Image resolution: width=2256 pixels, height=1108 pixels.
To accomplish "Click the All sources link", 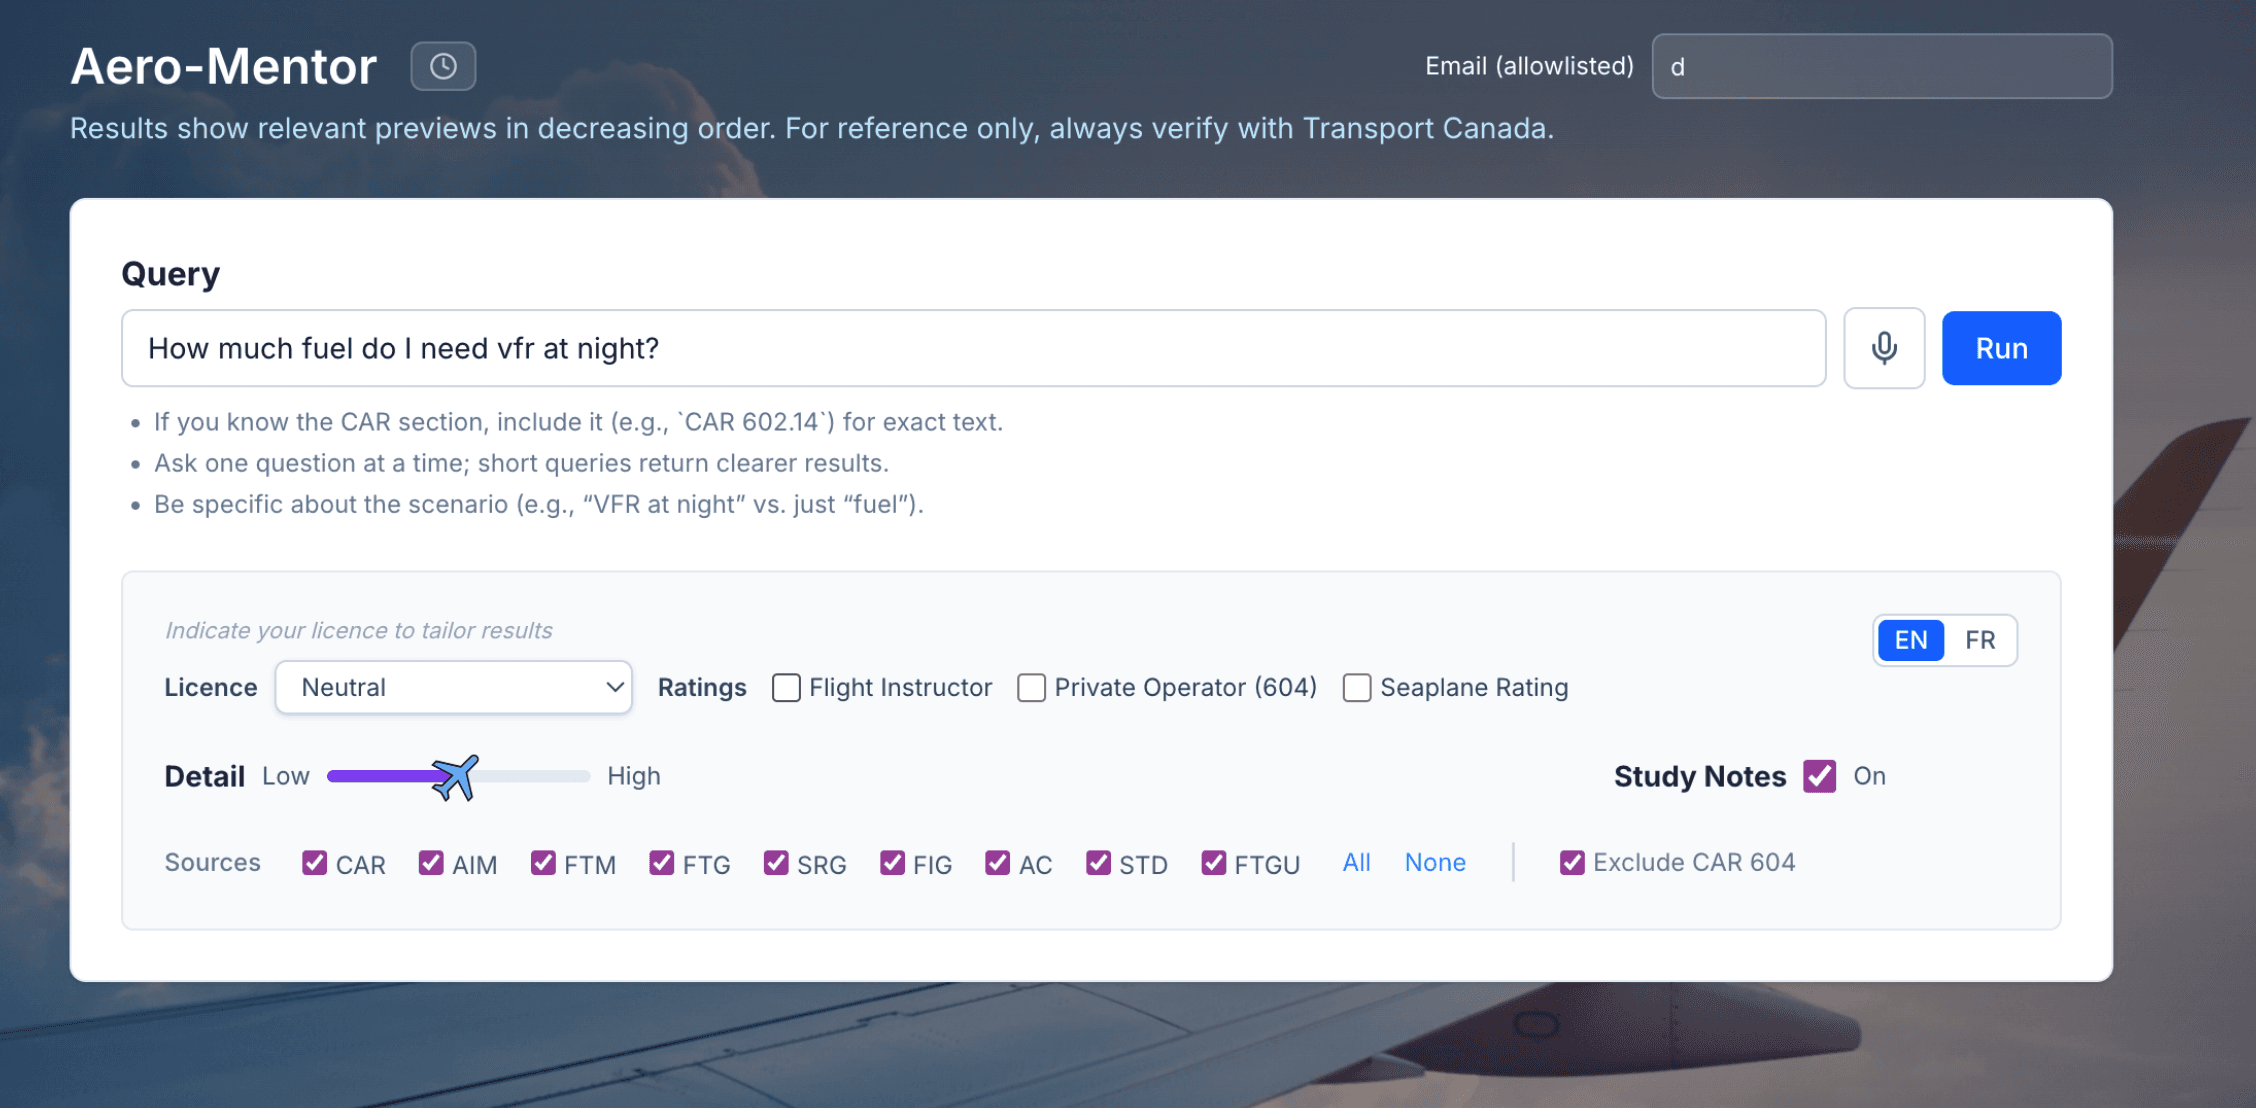I will 1356,862.
